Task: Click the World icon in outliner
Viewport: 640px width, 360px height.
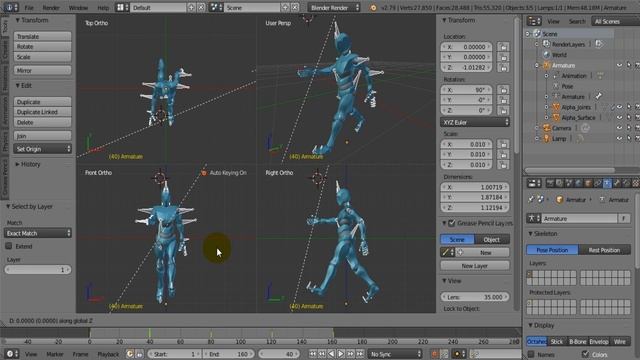Action: 547,55
